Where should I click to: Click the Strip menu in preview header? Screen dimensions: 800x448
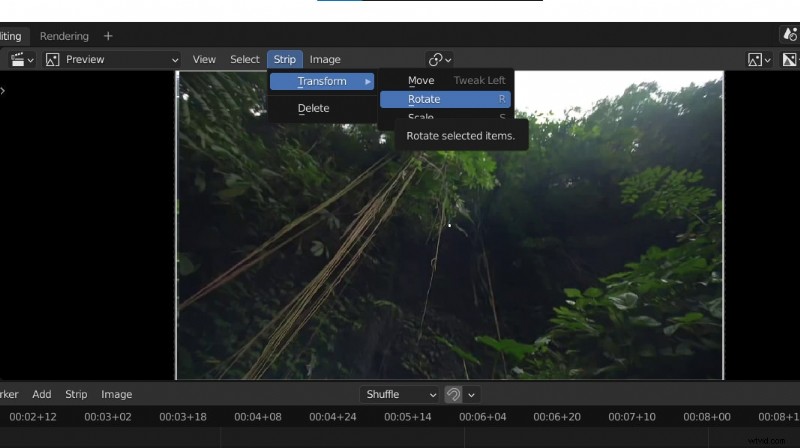[285, 60]
